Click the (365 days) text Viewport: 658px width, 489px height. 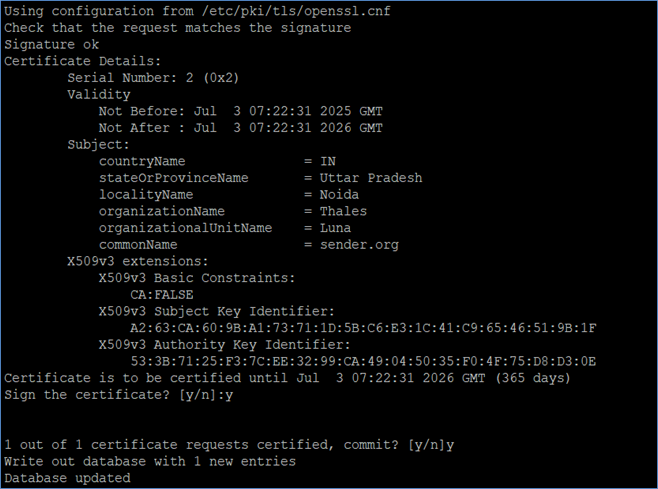coord(533,378)
